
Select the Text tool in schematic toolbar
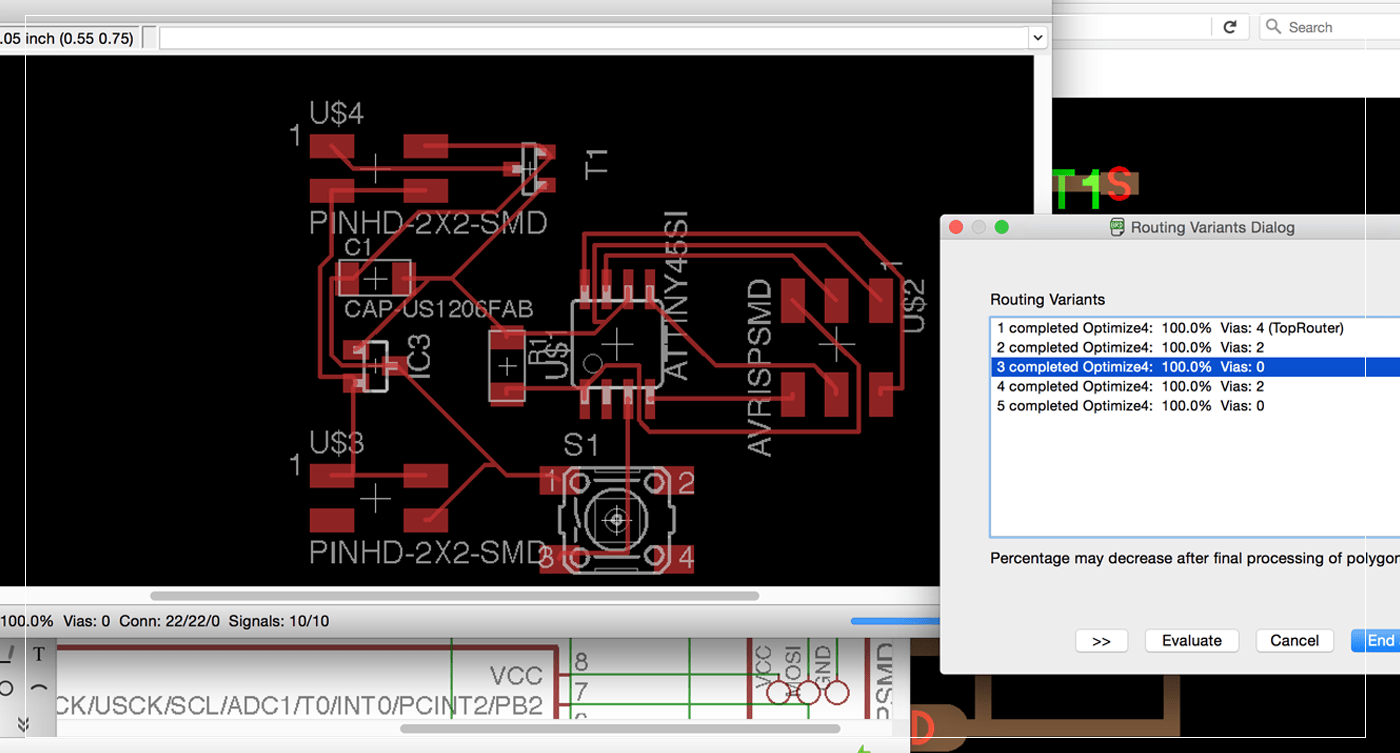tap(39, 655)
